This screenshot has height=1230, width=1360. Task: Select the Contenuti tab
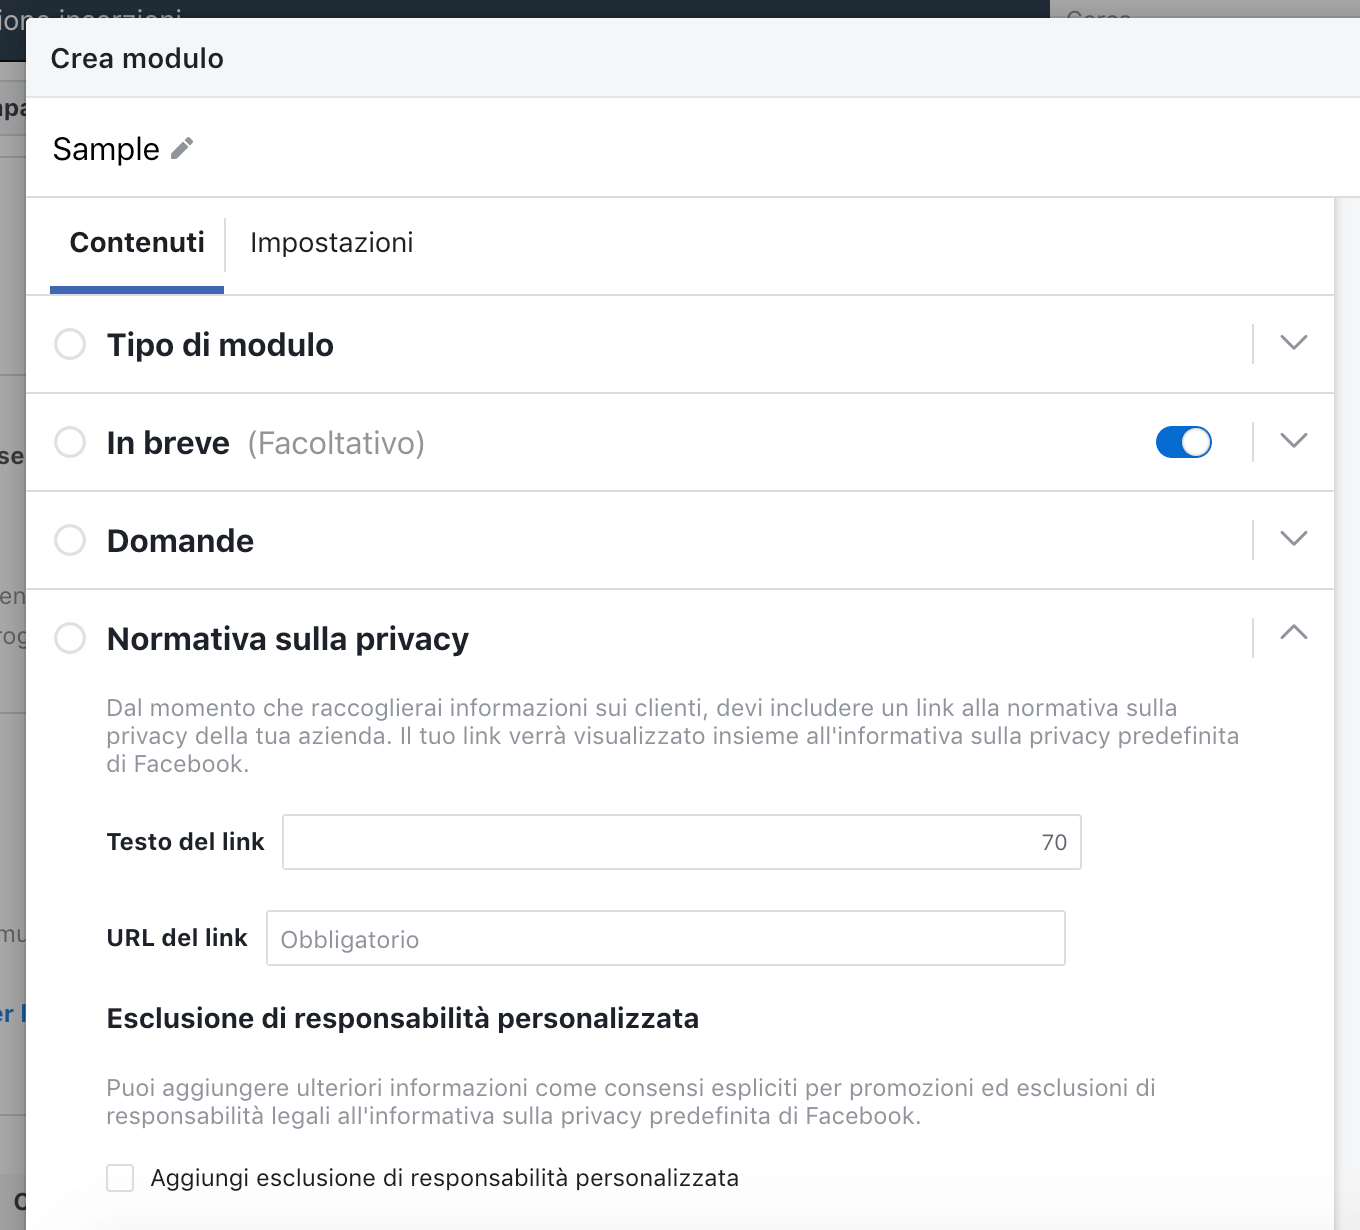coord(136,243)
